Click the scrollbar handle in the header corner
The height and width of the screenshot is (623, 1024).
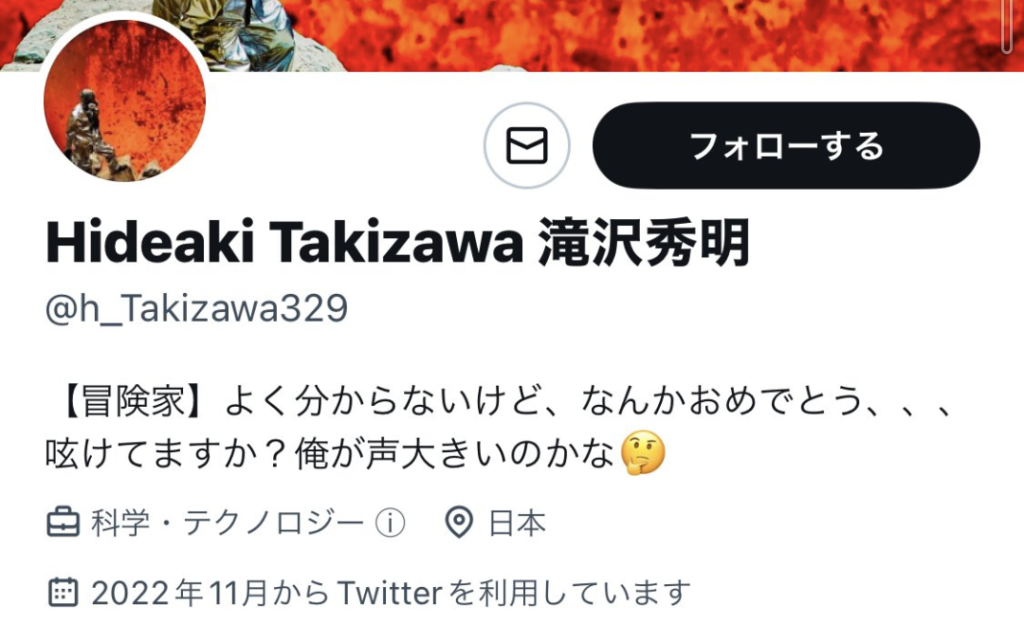(x=1008, y=26)
